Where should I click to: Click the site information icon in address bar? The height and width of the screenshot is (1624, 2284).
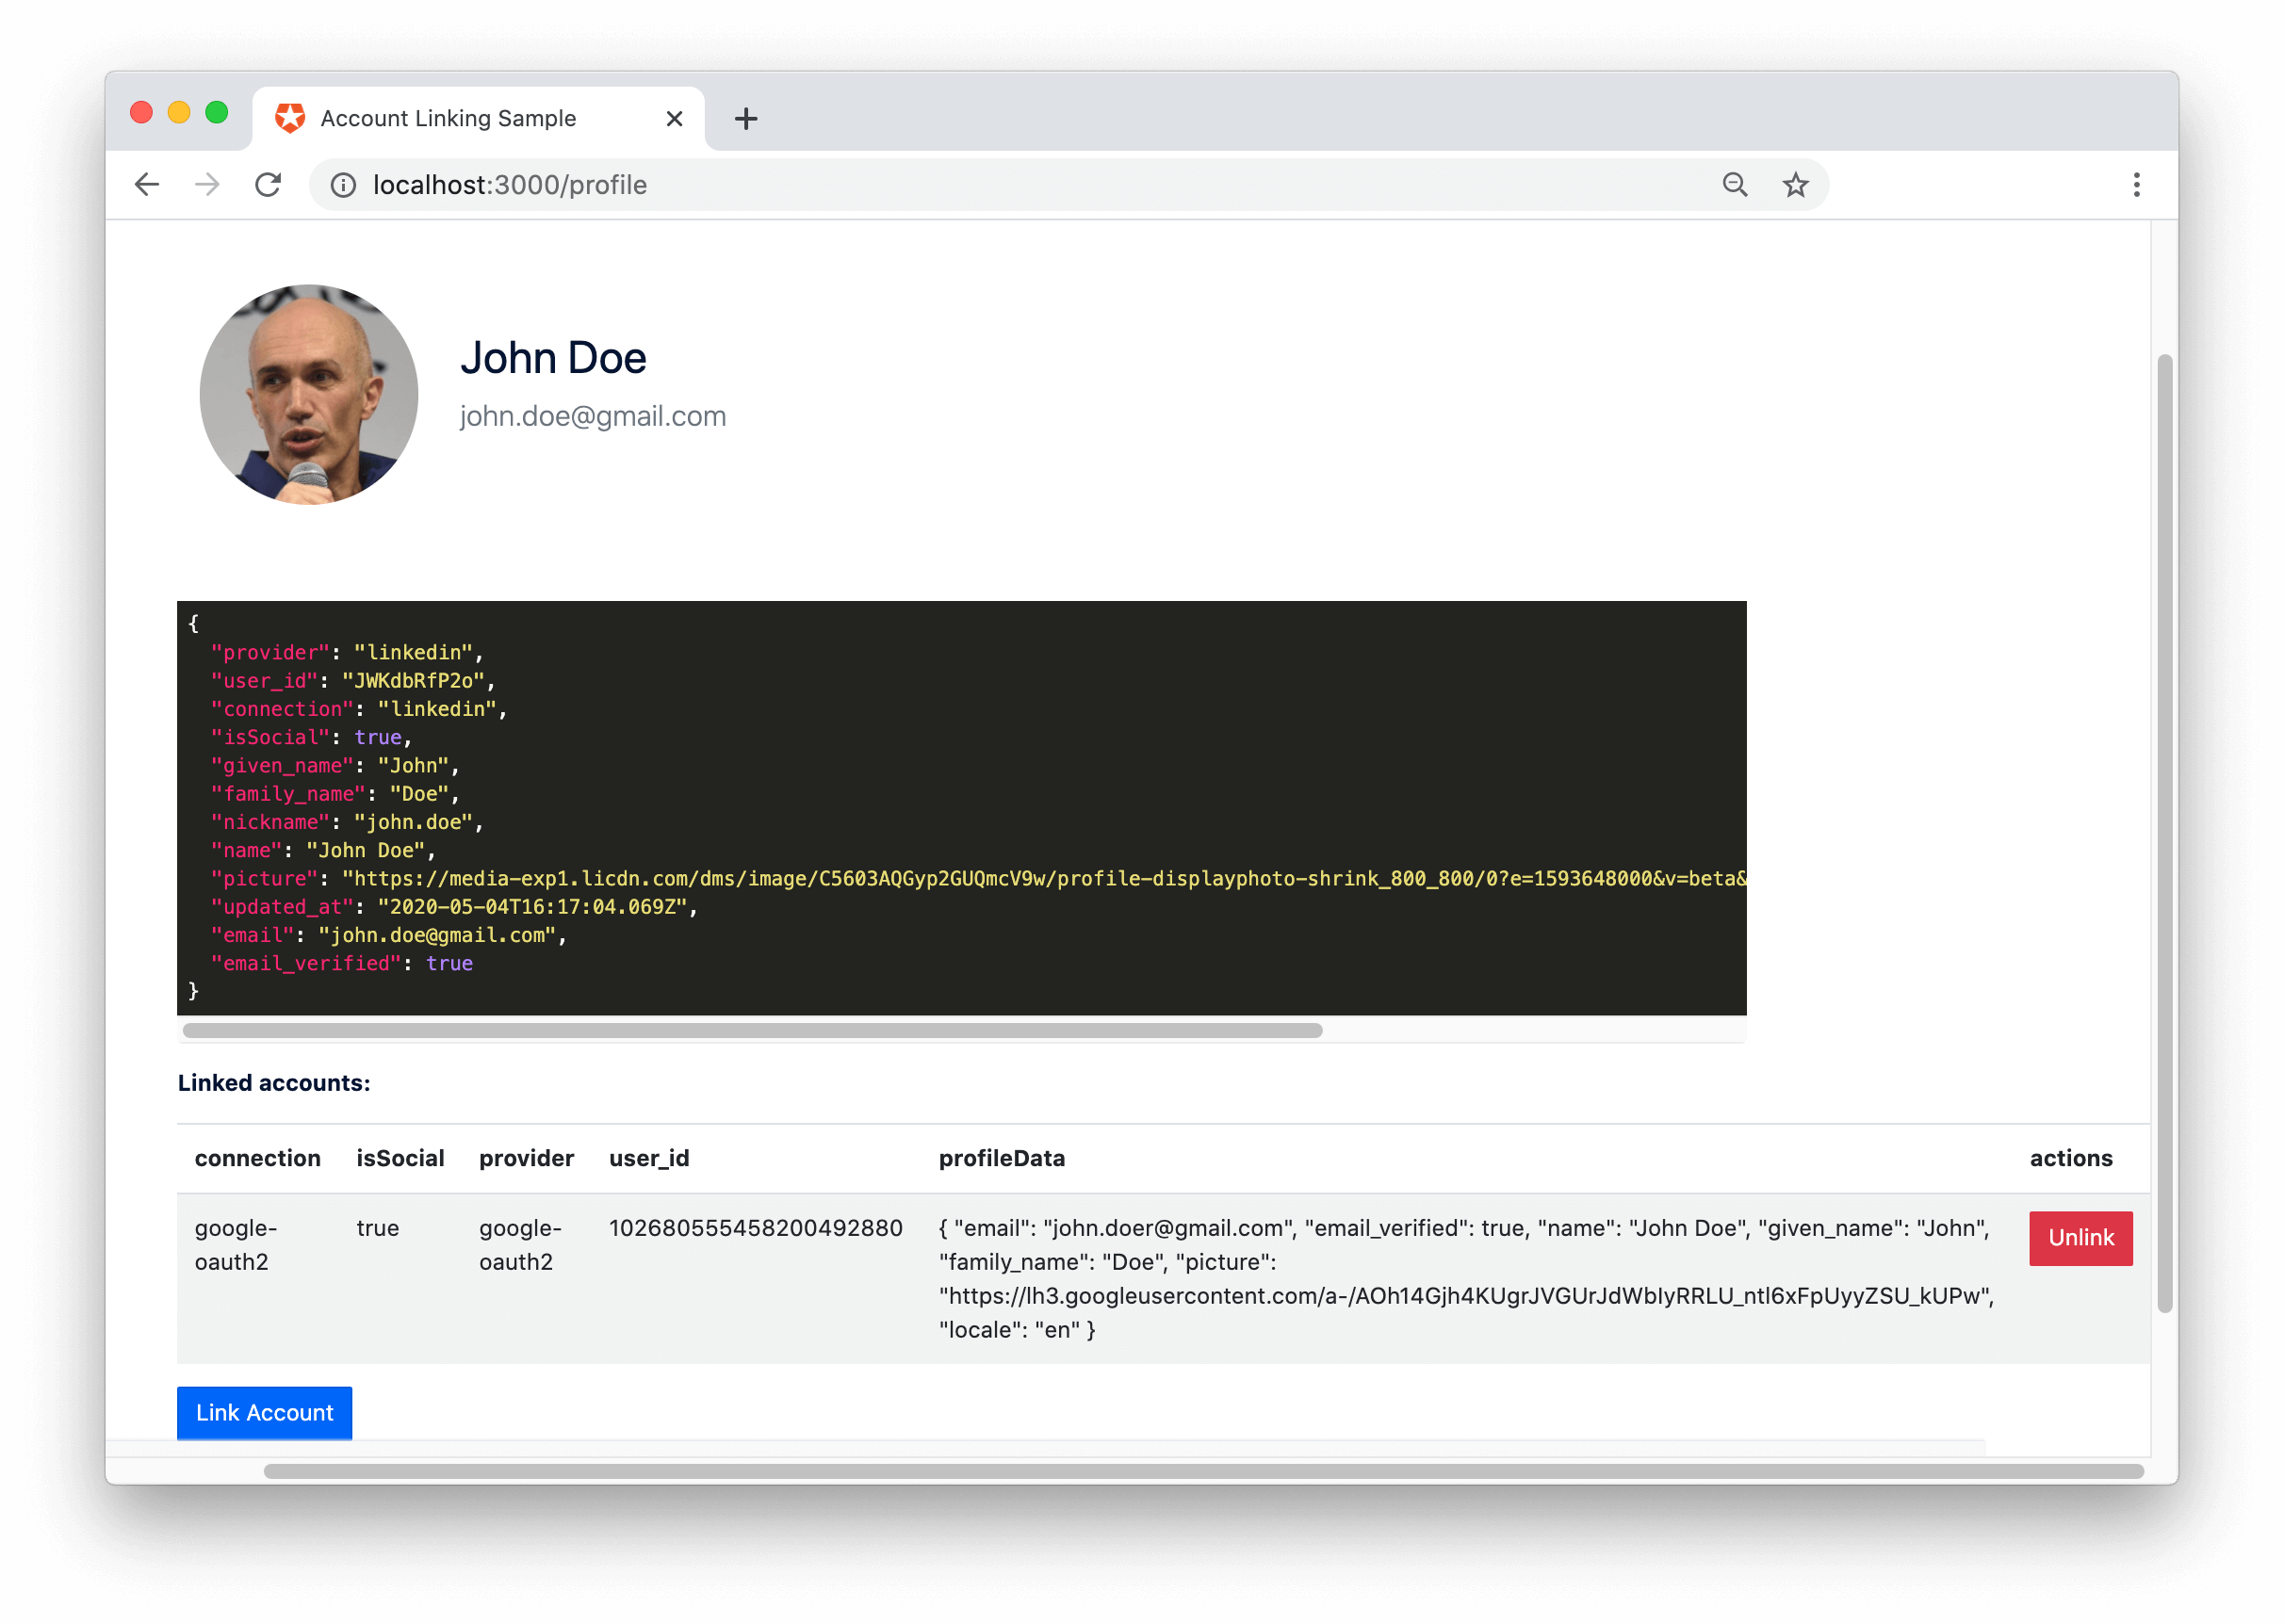click(343, 185)
